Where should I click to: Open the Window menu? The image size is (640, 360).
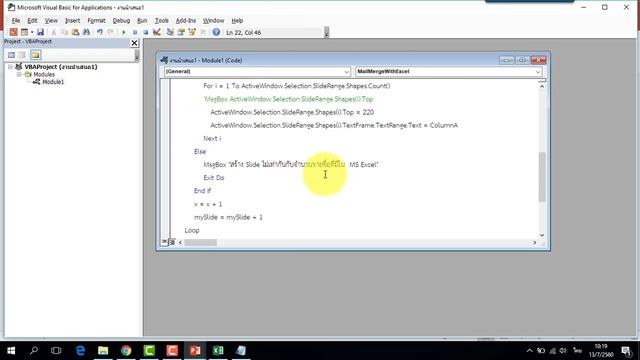click(x=213, y=20)
